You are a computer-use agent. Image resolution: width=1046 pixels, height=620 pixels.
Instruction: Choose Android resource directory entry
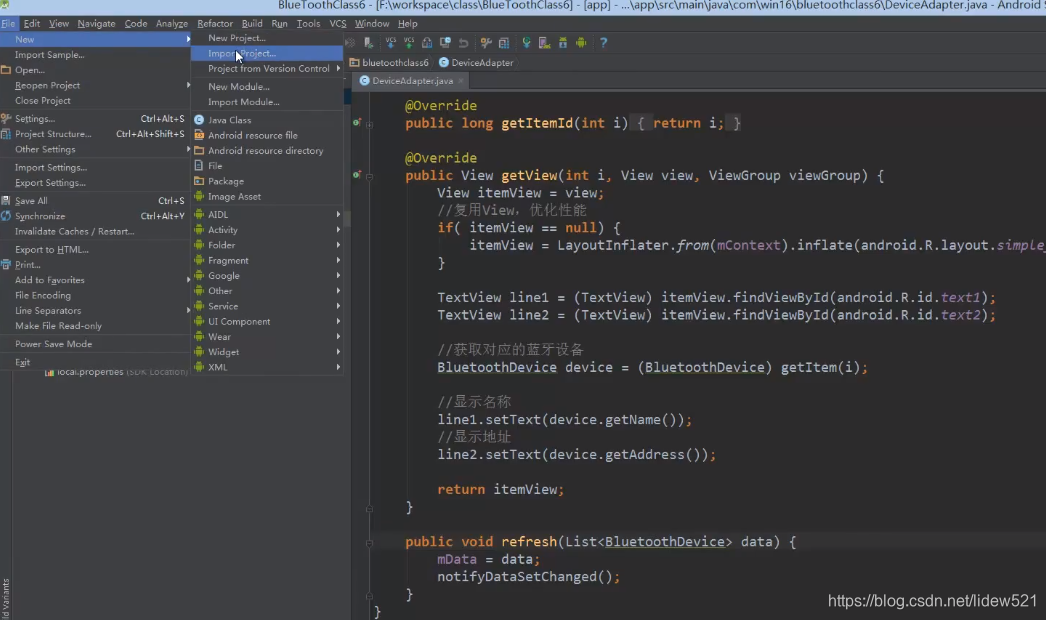tap(267, 151)
